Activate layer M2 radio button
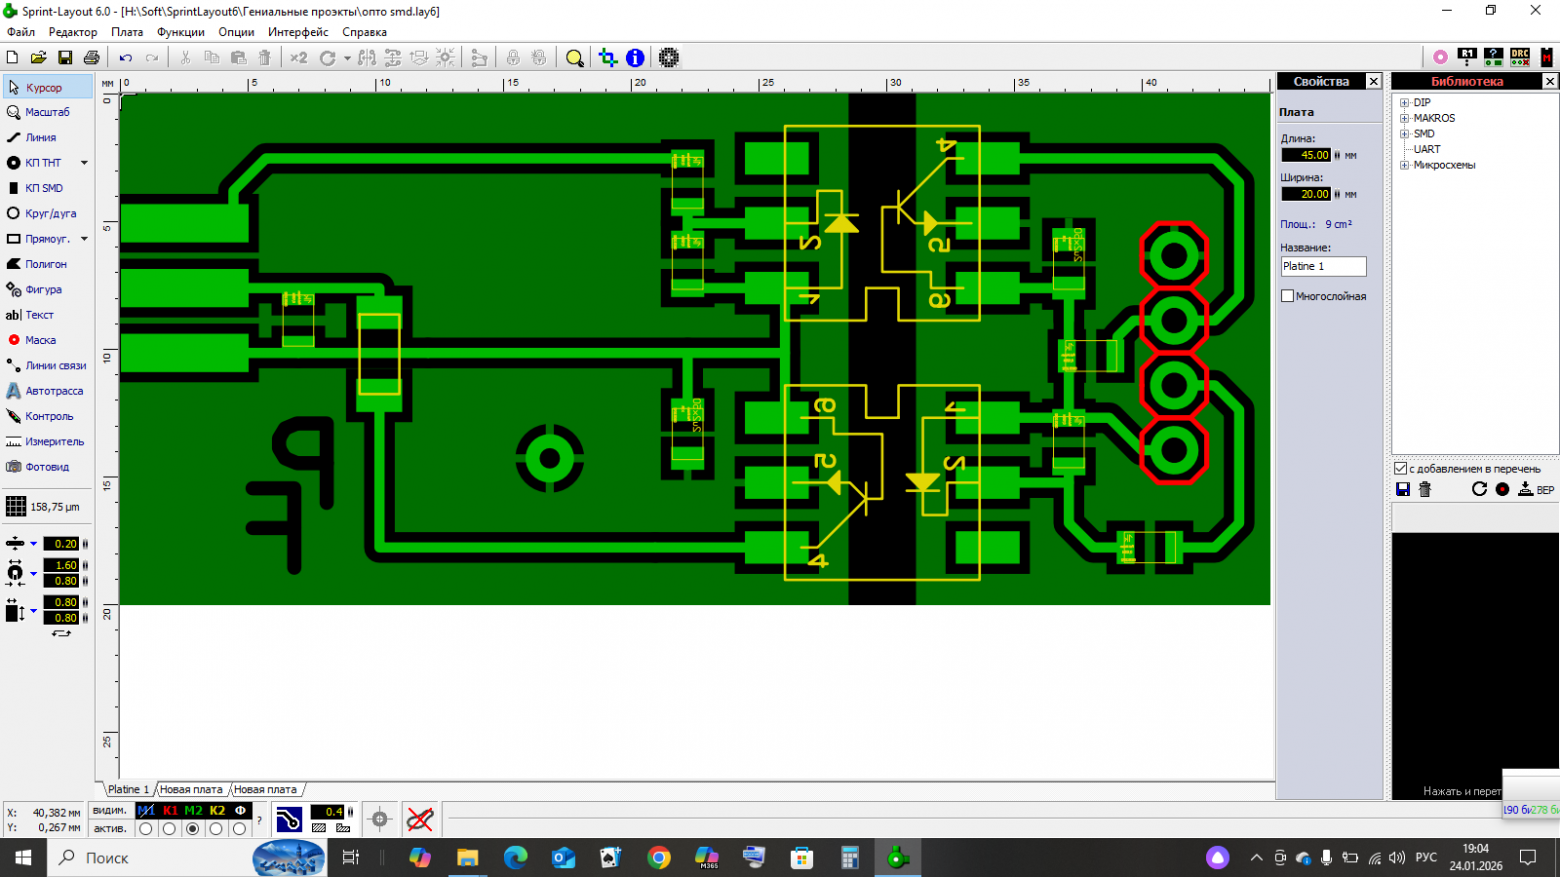1560x877 pixels. pos(193,828)
